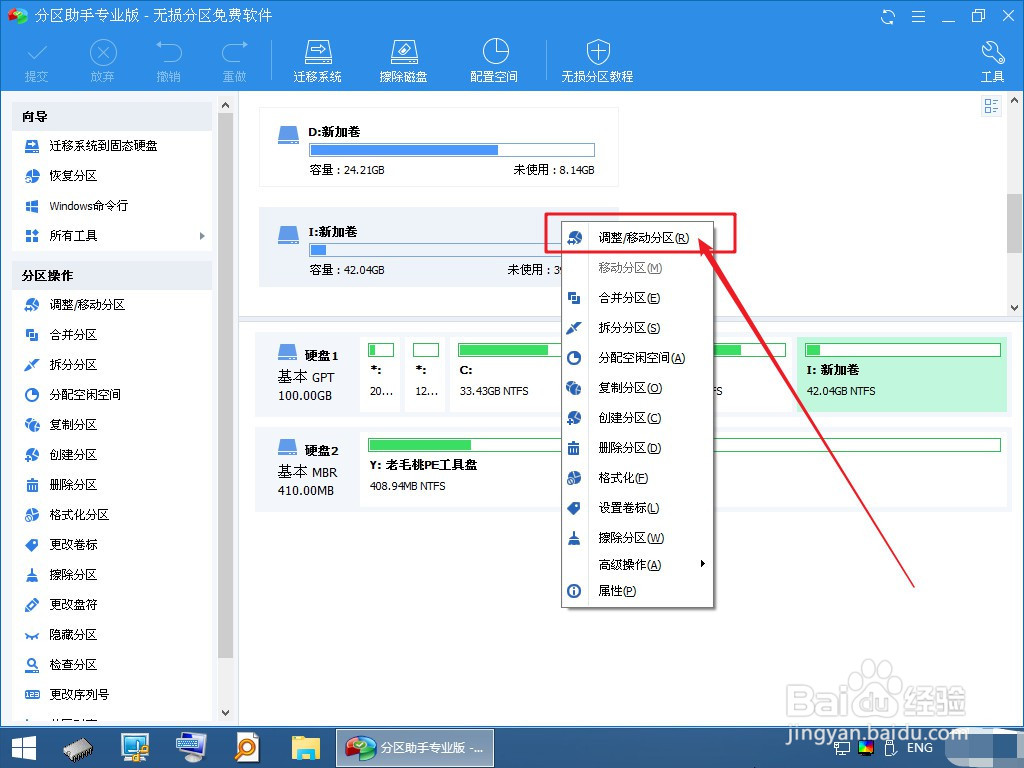Select the I: 新加卷 42.04GB NTFS block
The image size is (1024, 768).
(x=902, y=374)
